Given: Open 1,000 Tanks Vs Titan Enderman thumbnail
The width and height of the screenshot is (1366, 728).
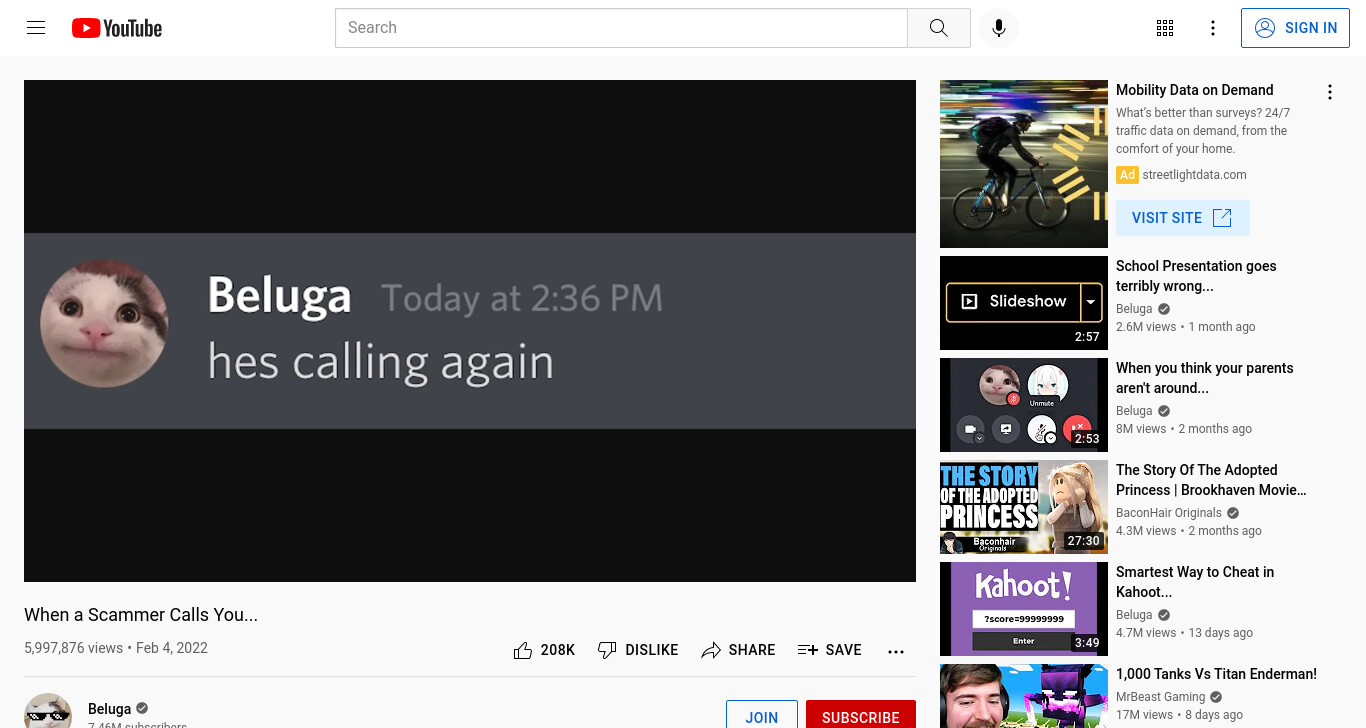Looking at the screenshot, I should click(1024, 696).
